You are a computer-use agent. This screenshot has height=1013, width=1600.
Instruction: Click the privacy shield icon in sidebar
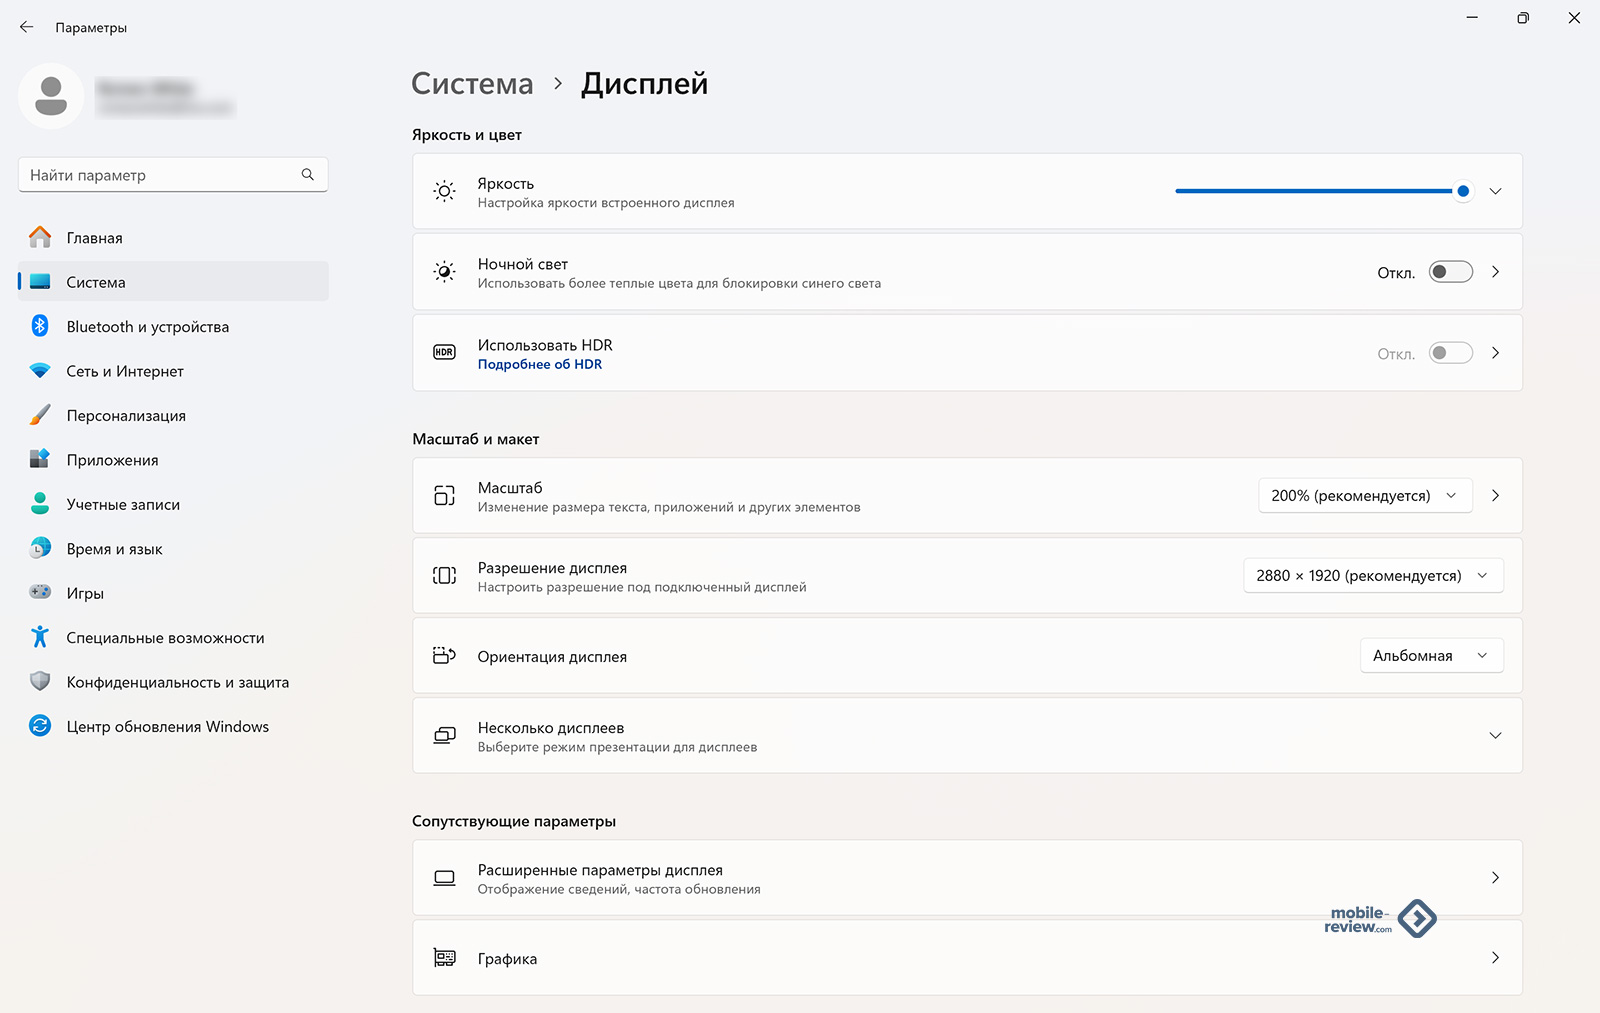pos(40,681)
